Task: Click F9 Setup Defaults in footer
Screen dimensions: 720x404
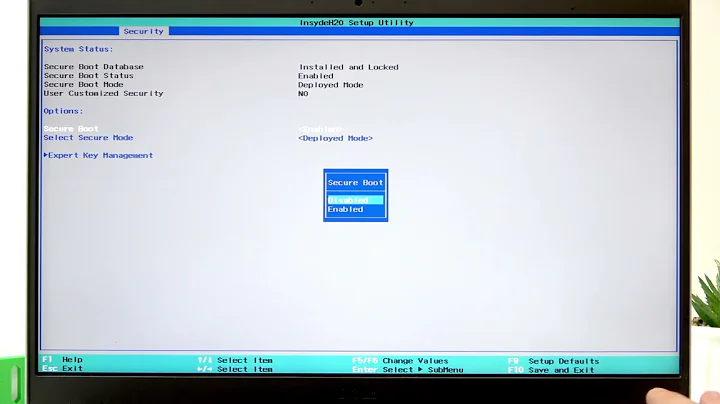Action: point(553,361)
